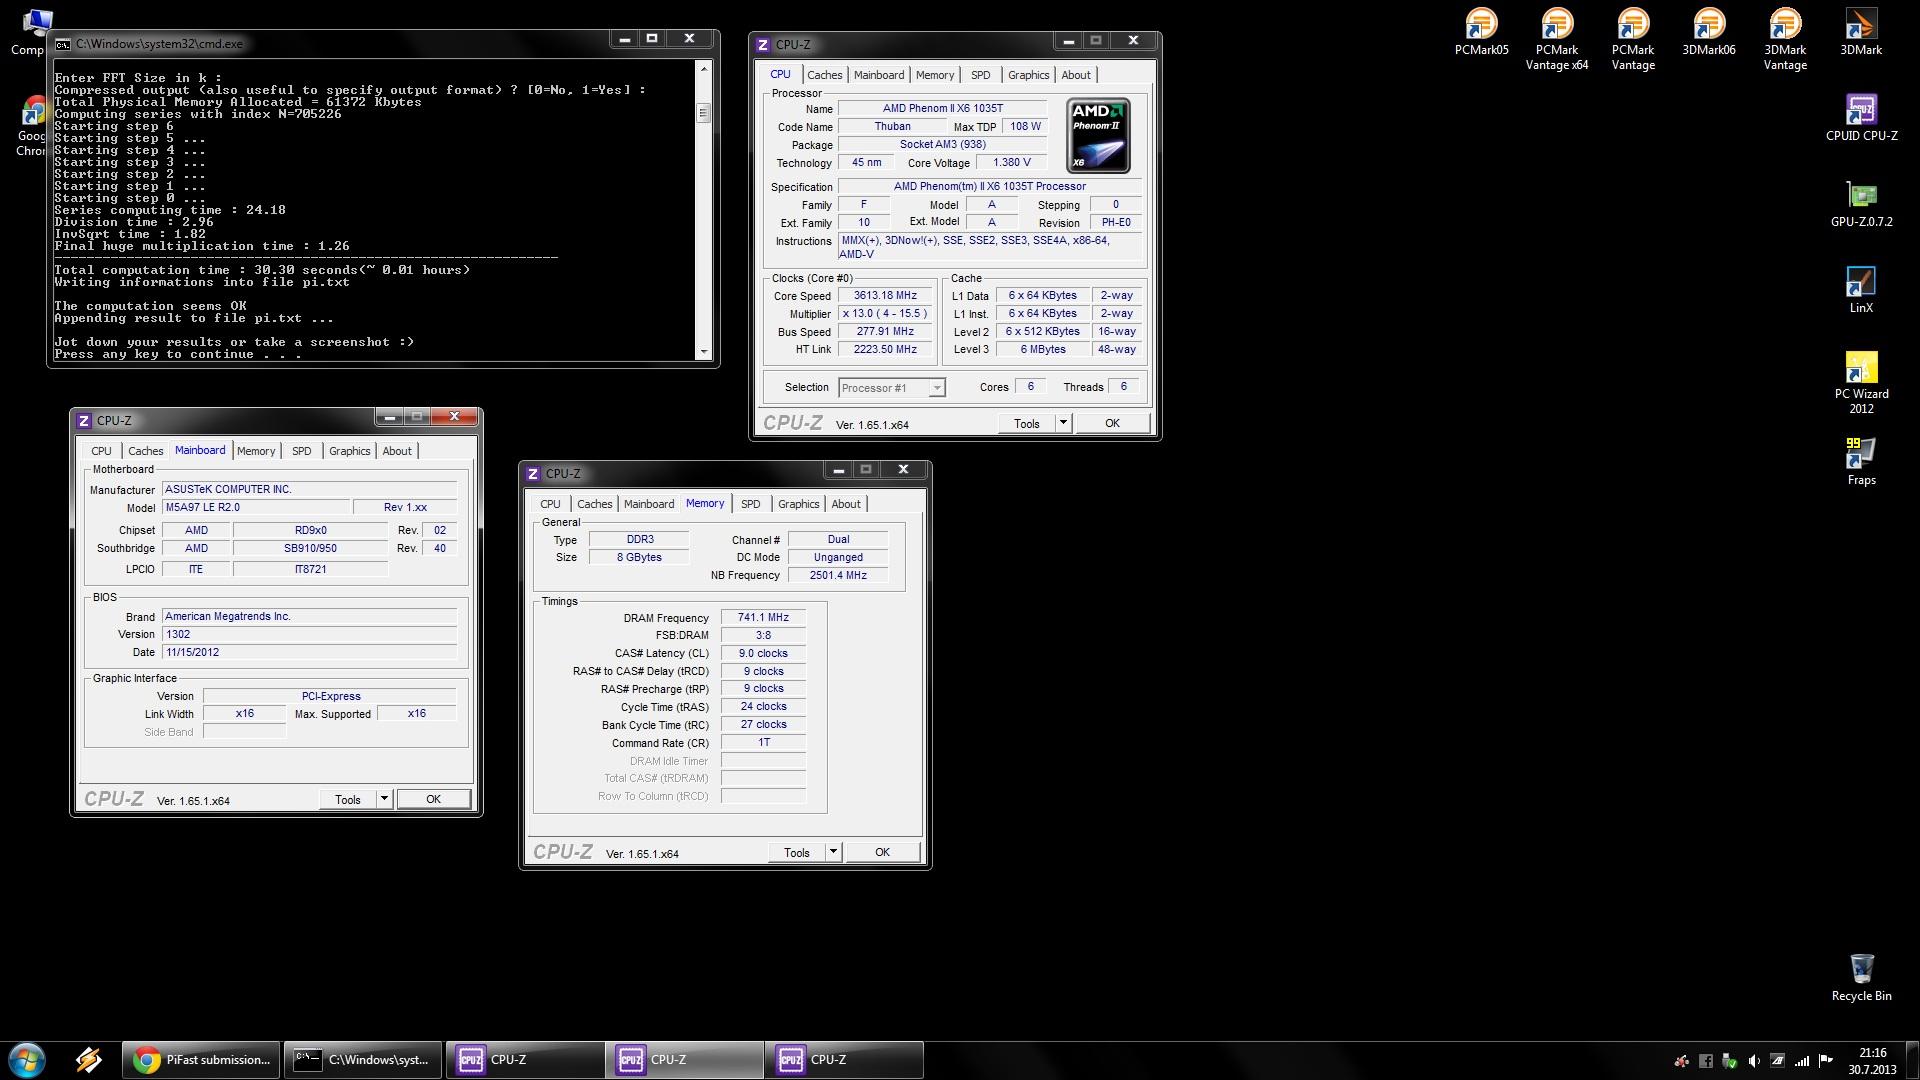1920x1080 pixels.
Task: Click the Tools button in the Memory window
Action: click(x=797, y=852)
